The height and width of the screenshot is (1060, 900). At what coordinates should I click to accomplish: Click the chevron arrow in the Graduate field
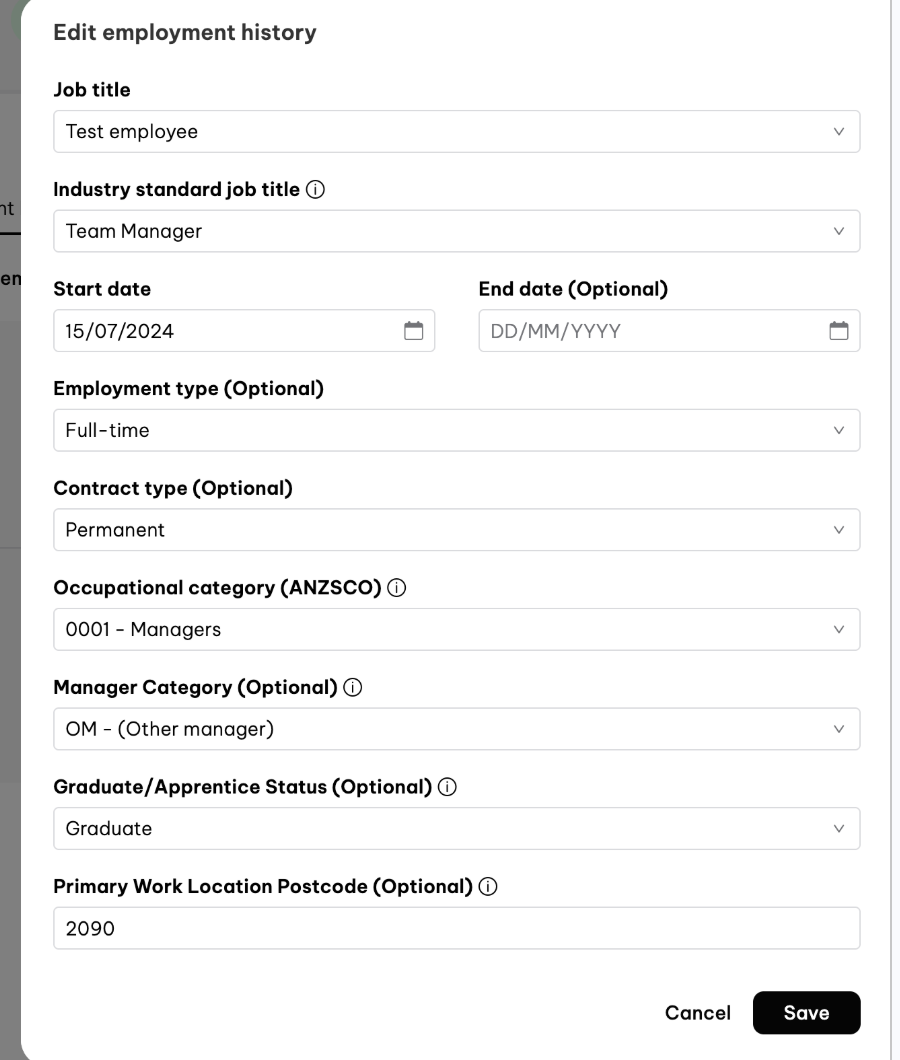click(838, 828)
